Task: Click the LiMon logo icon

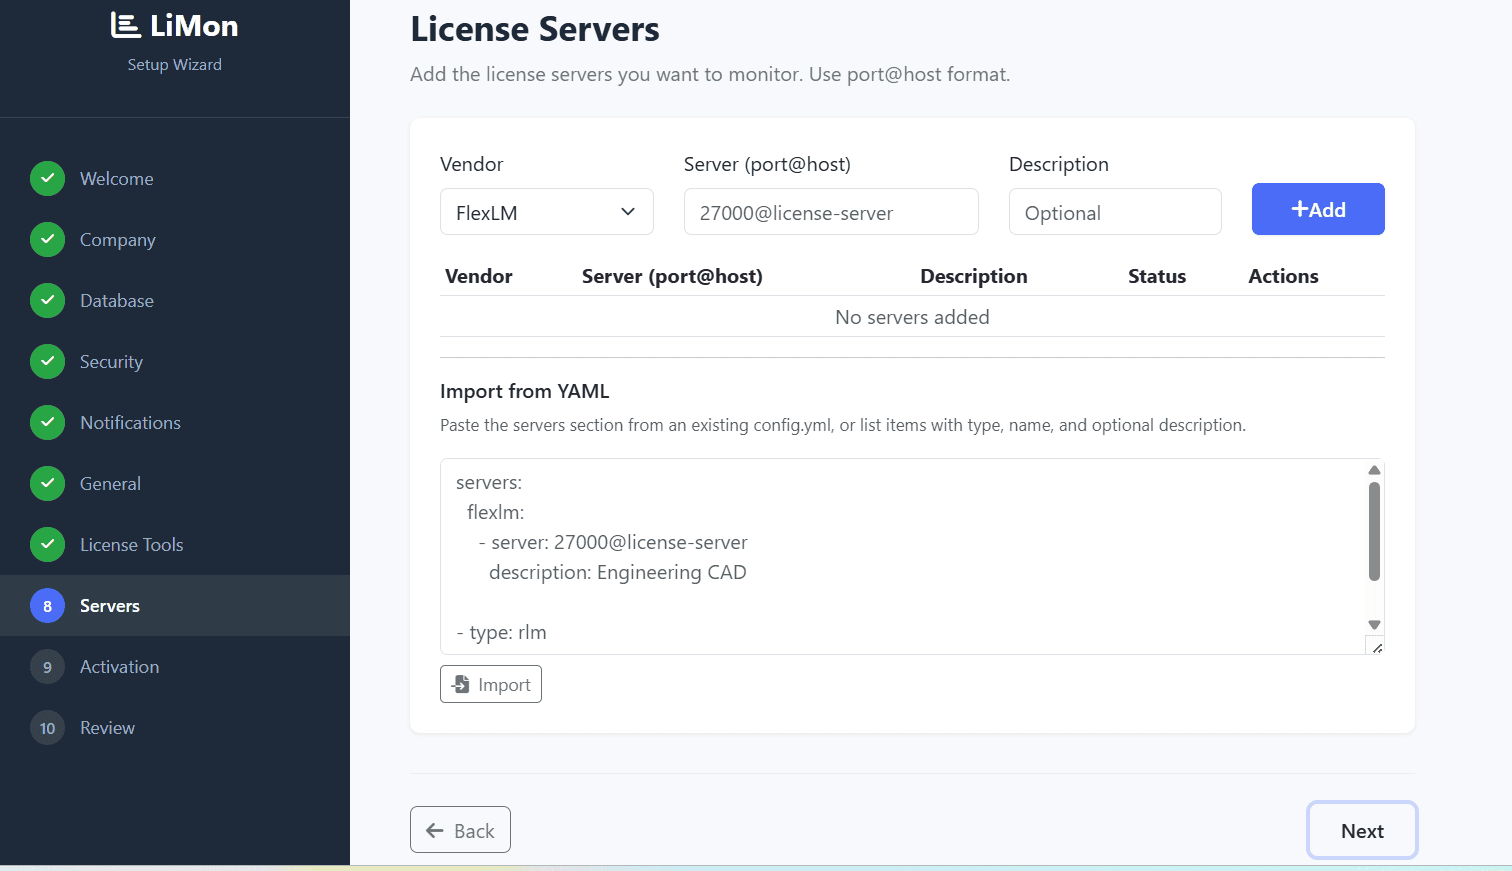Action: tap(125, 25)
